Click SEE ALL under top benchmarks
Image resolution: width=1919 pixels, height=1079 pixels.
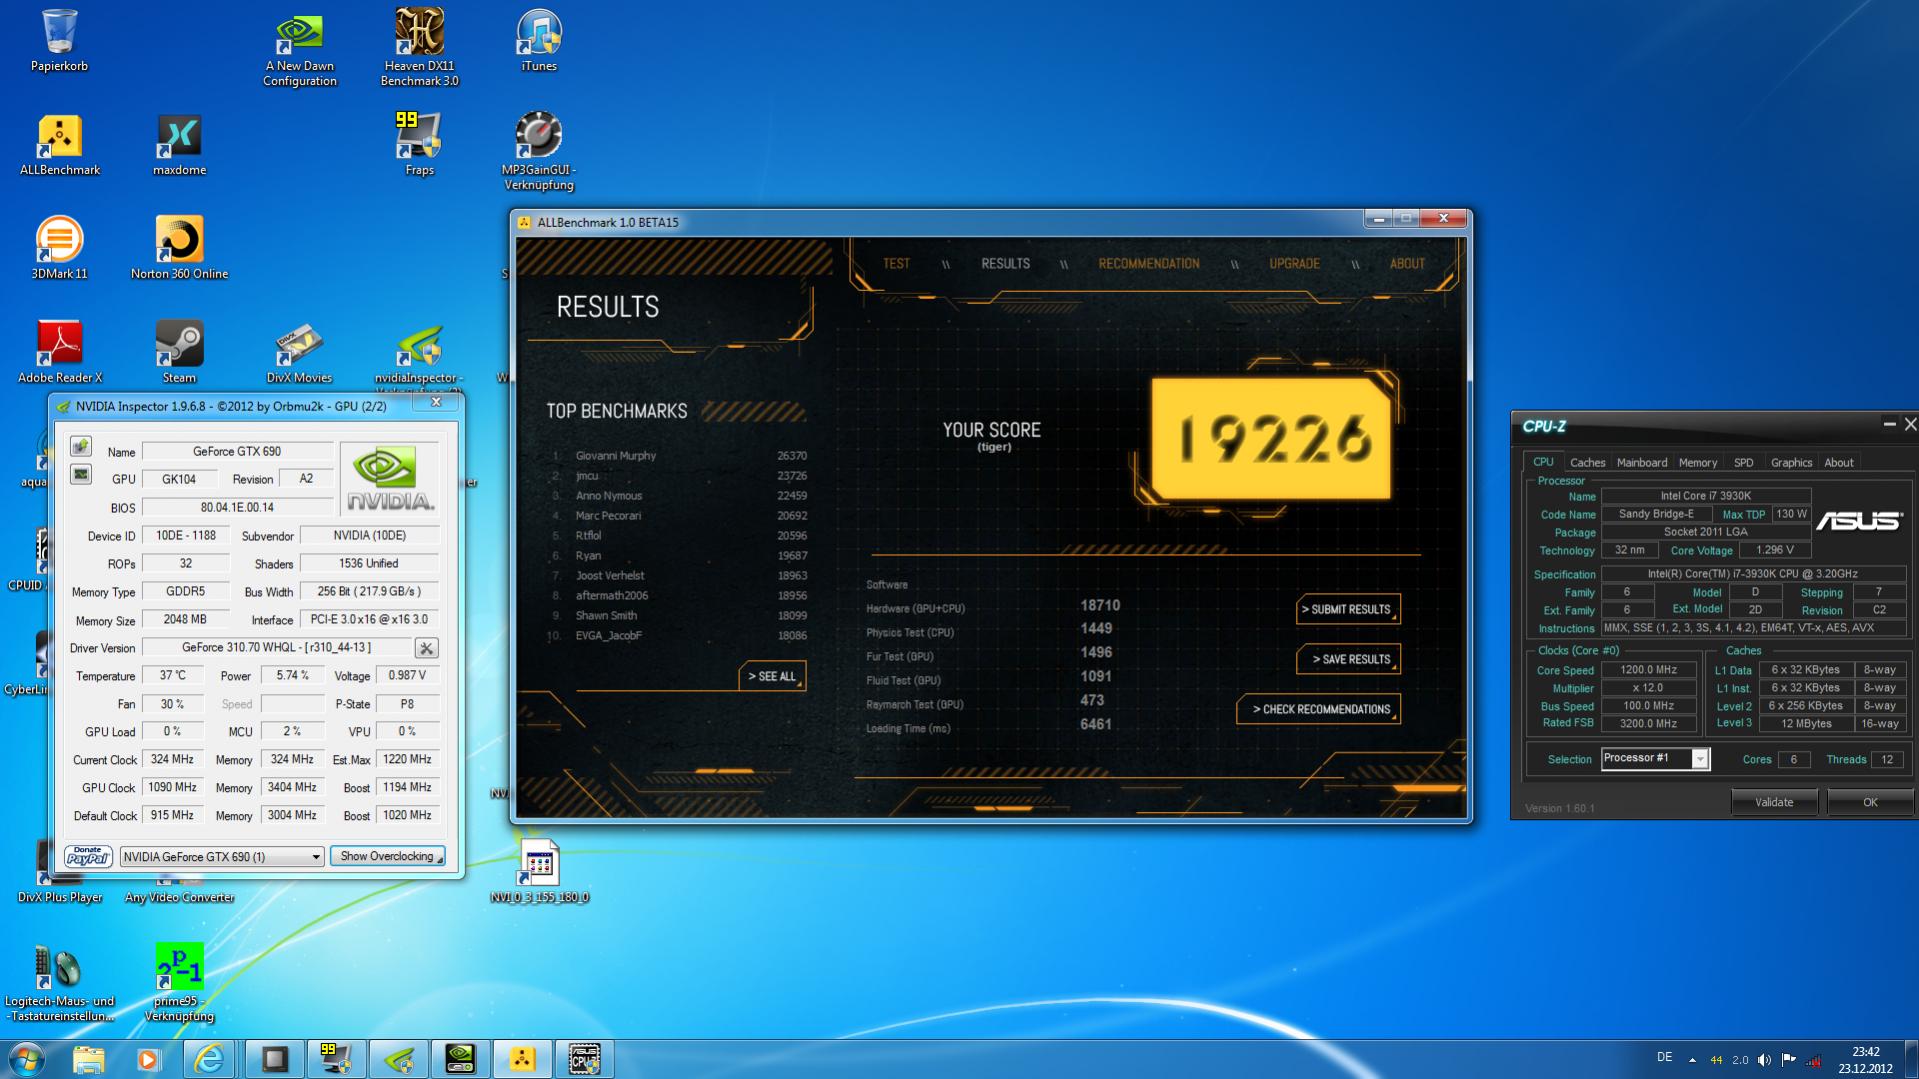click(x=772, y=676)
